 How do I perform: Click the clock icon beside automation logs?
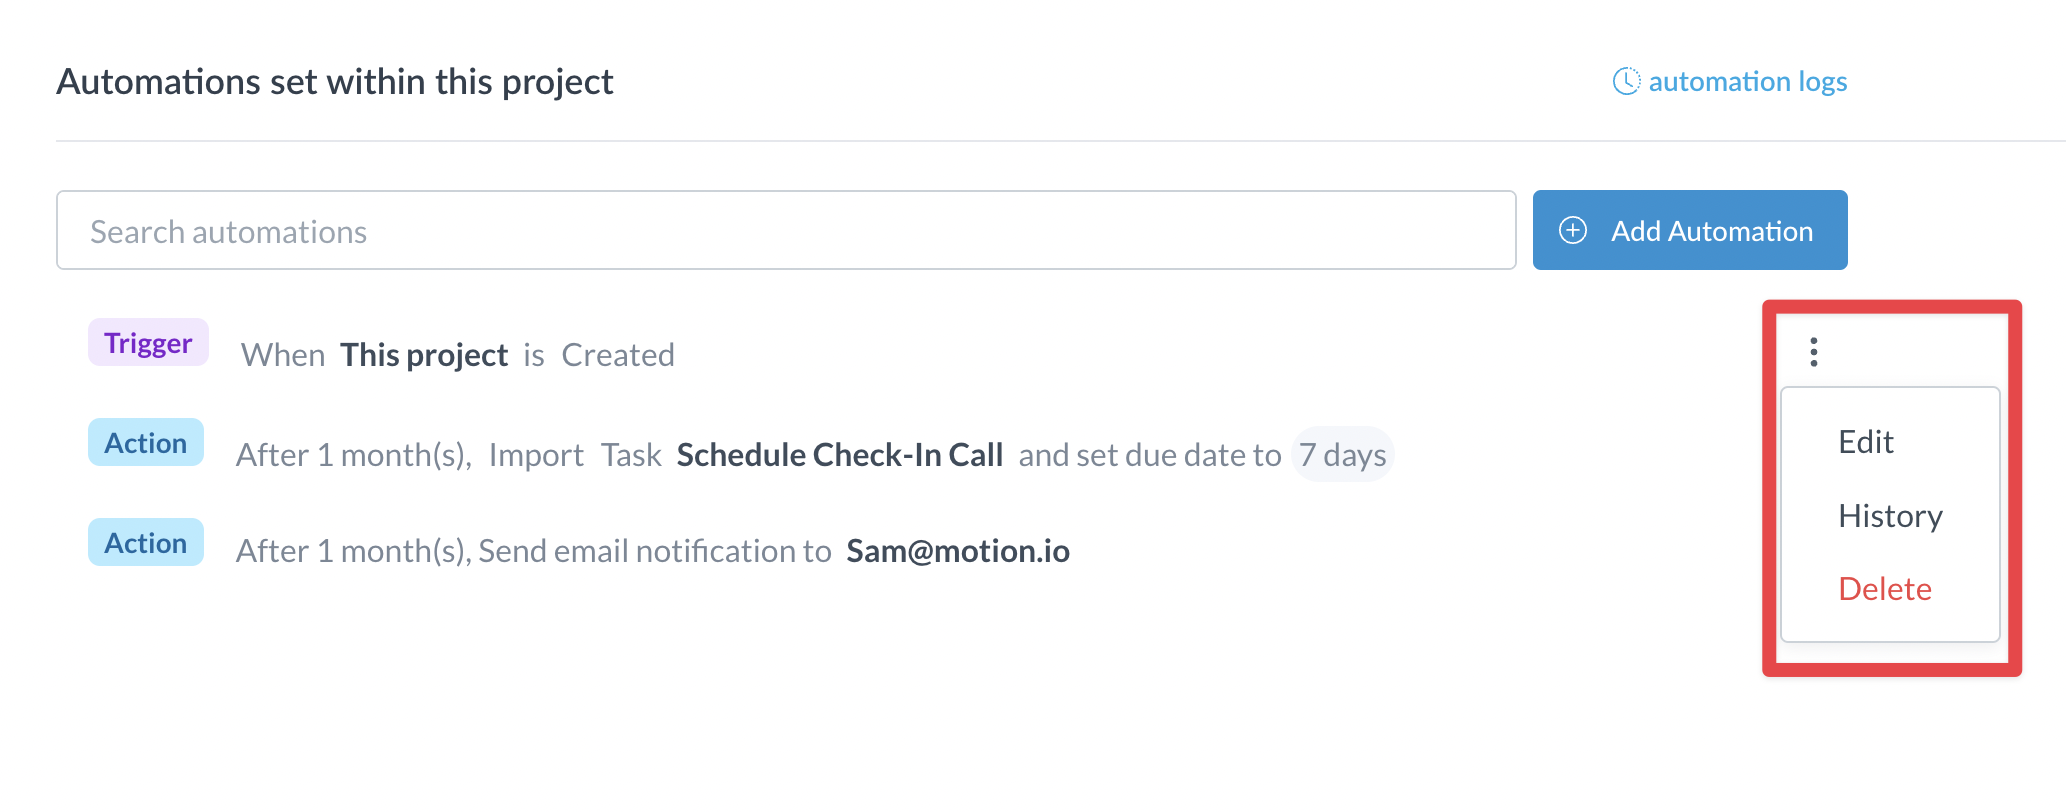pyautogui.click(x=1626, y=81)
